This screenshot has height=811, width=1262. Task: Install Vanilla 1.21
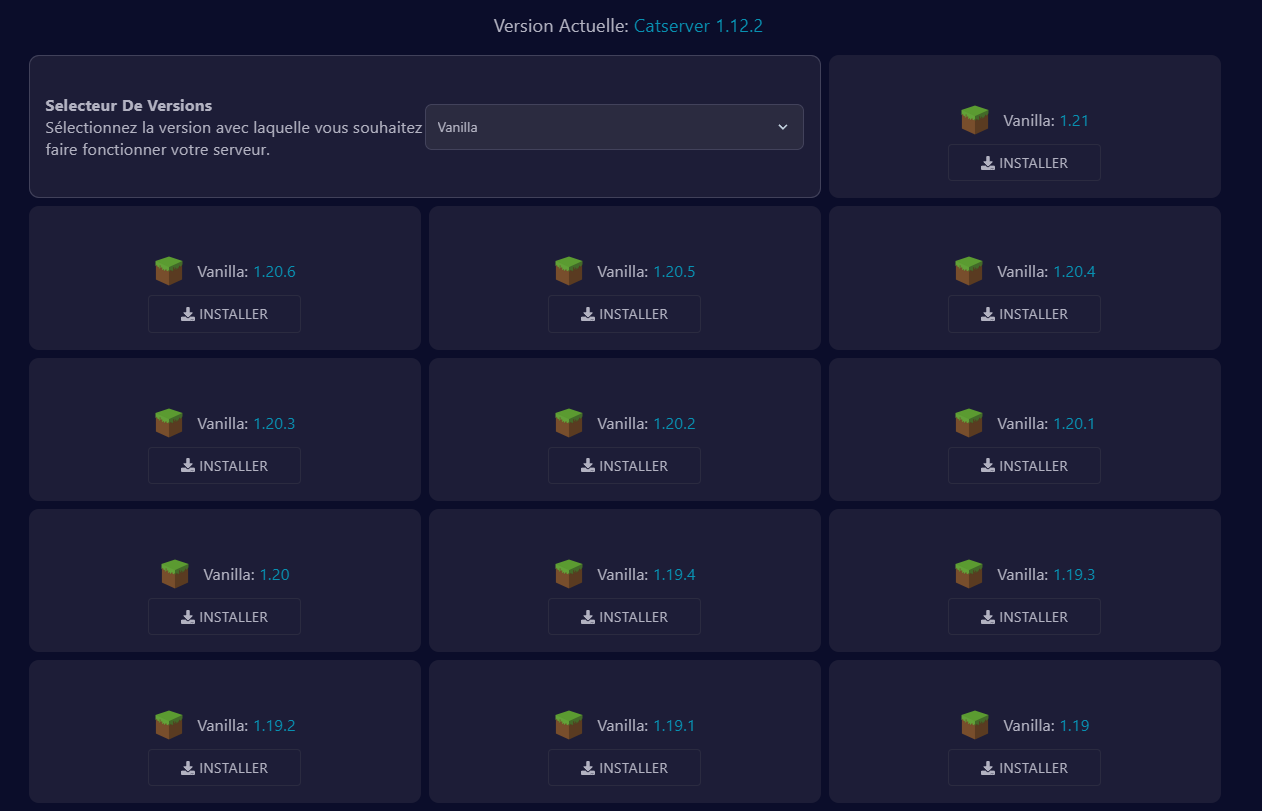point(1024,163)
